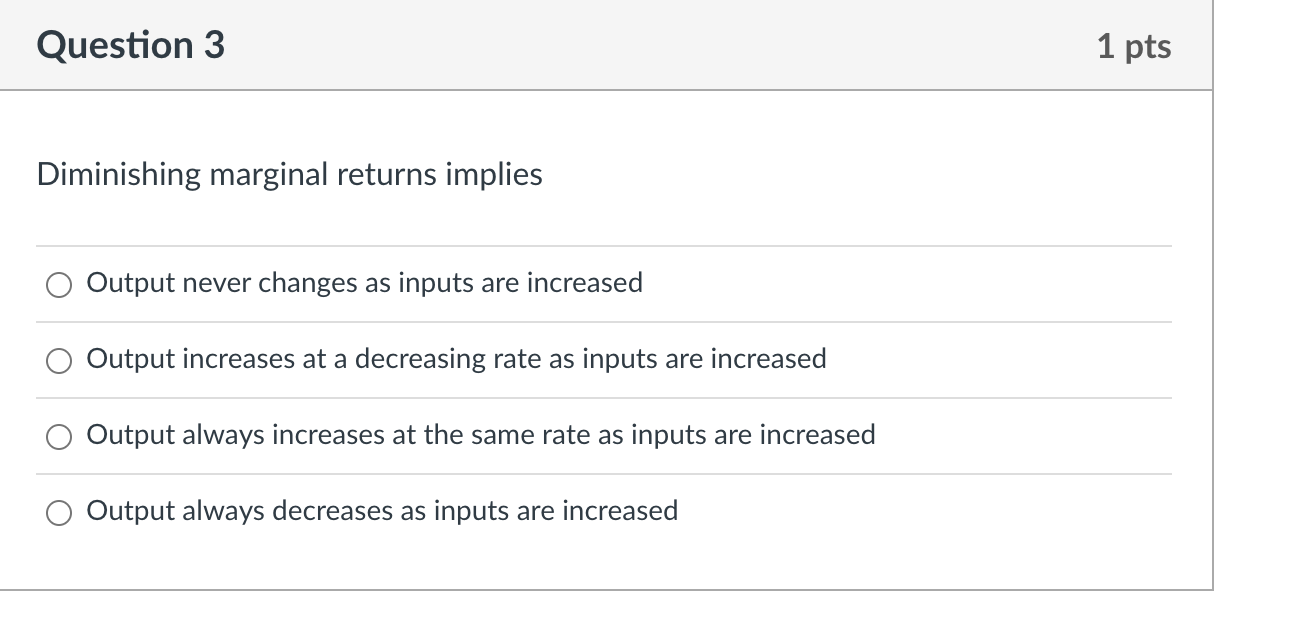Screen dimensions: 1306x630
Task: Click the number "3" in the question heading
Action: 214,46
